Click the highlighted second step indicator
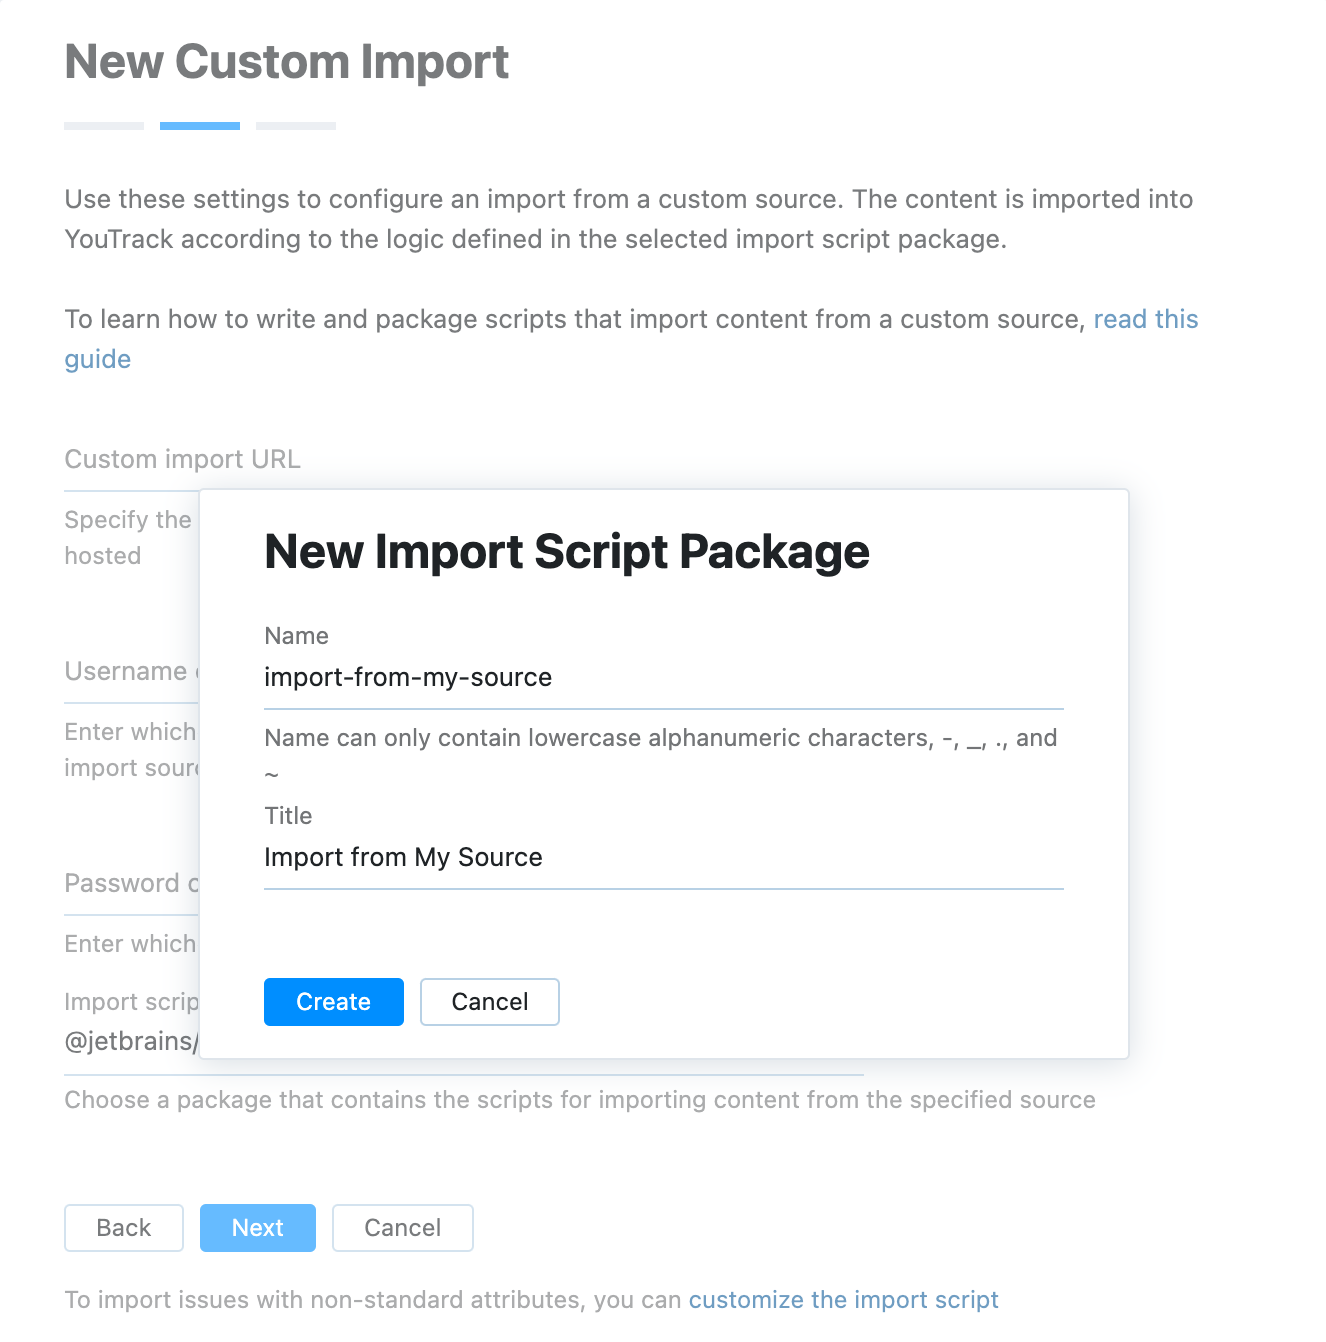 click(x=199, y=124)
